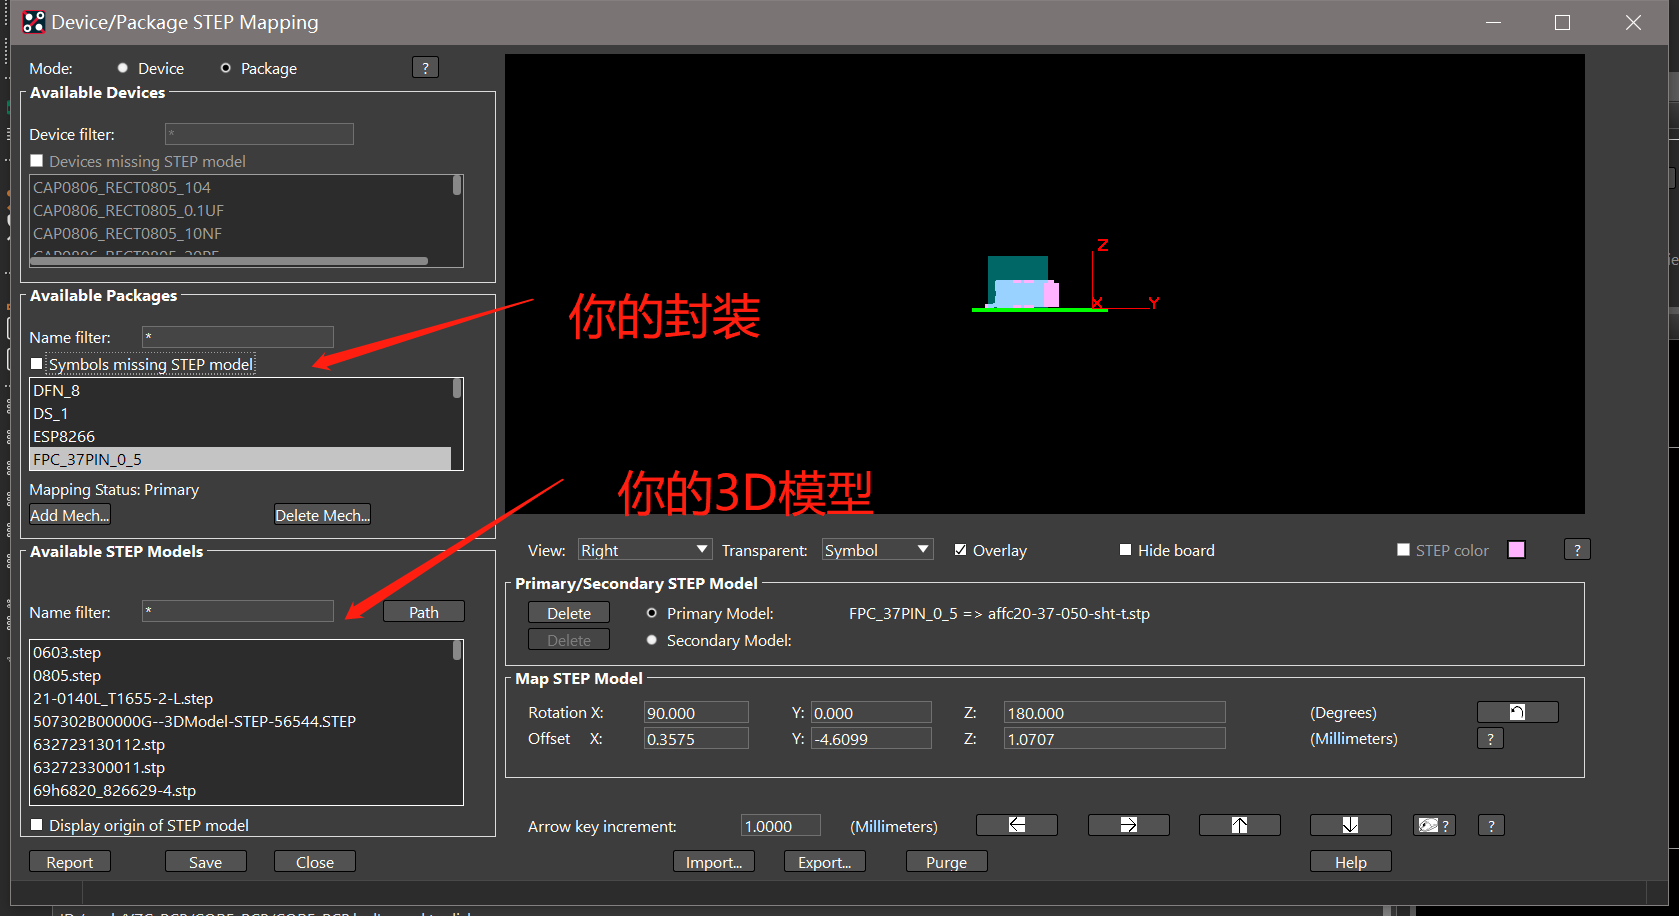1679x916 pixels.
Task: Select Package mode
Action: tap(226, 68)
